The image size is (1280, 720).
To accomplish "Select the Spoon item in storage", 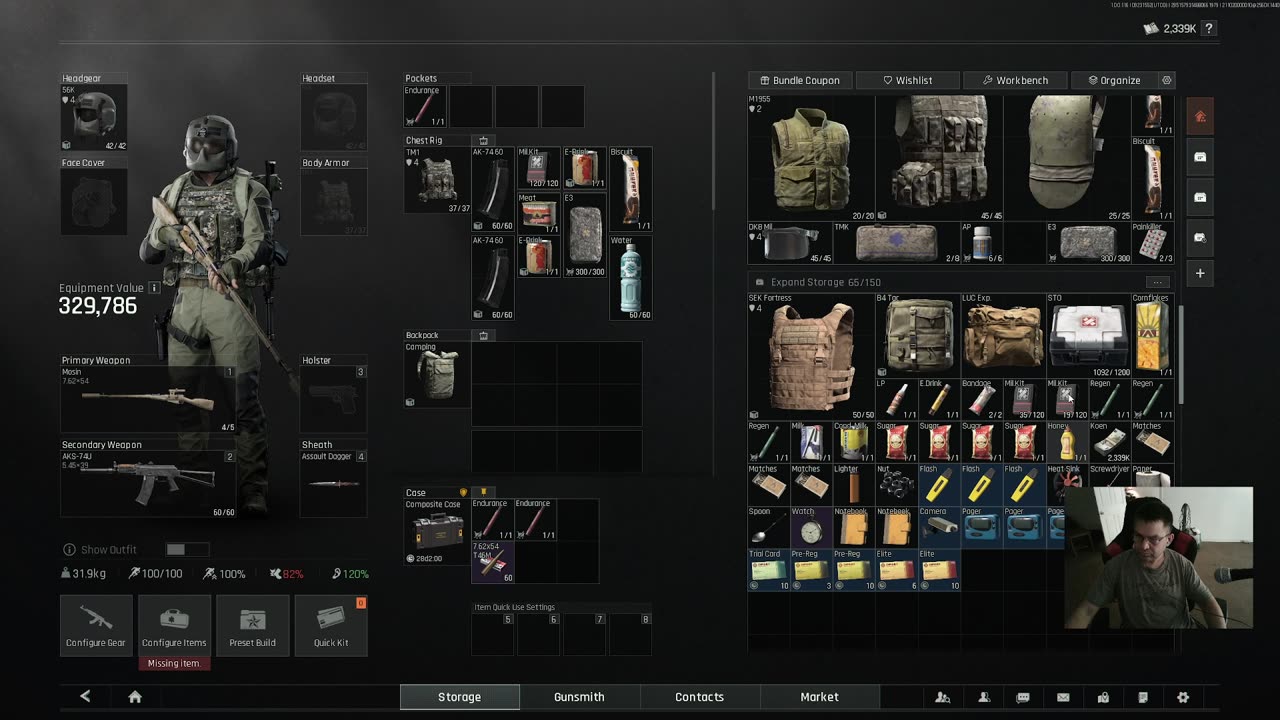I will (x=769, y=526).
